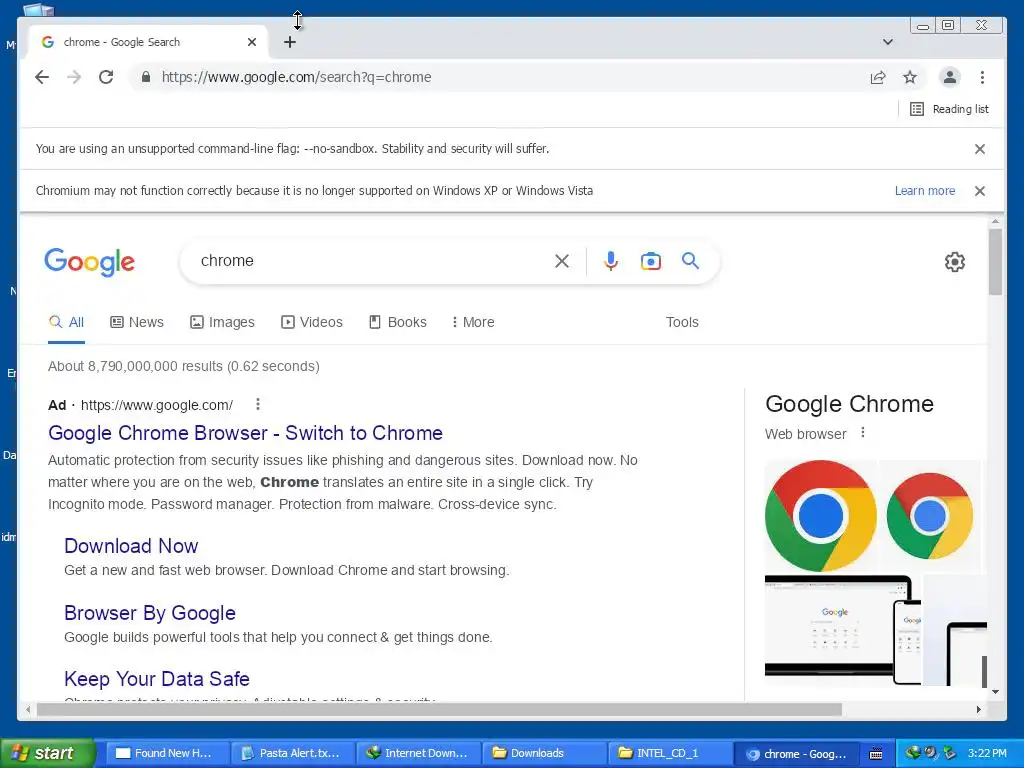The image size is (1024, 768).
Task: Click the vertical scrollbar thumb
Action: click(x=995, y=262)
